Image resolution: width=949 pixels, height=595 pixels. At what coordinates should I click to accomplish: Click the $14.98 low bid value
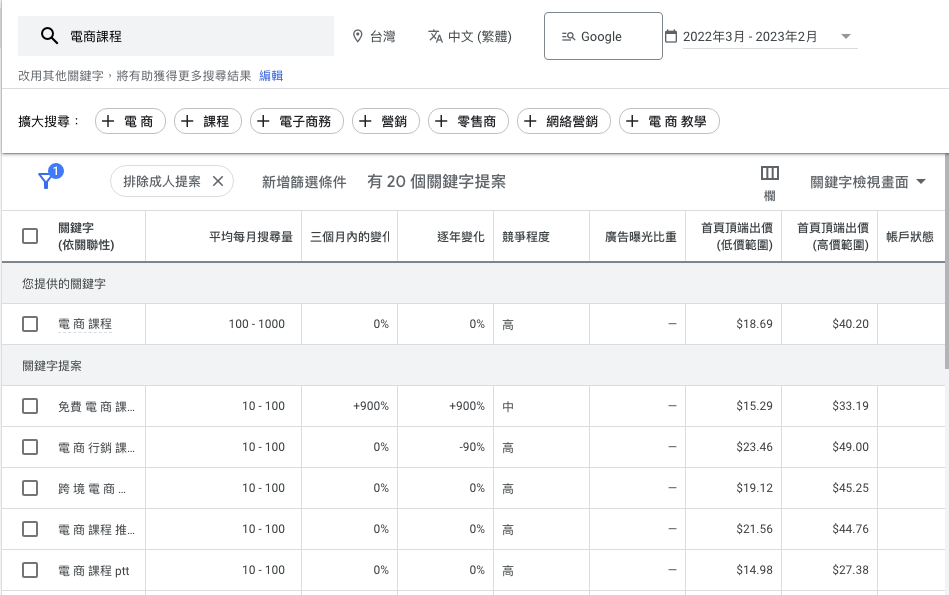click(754, 570)
